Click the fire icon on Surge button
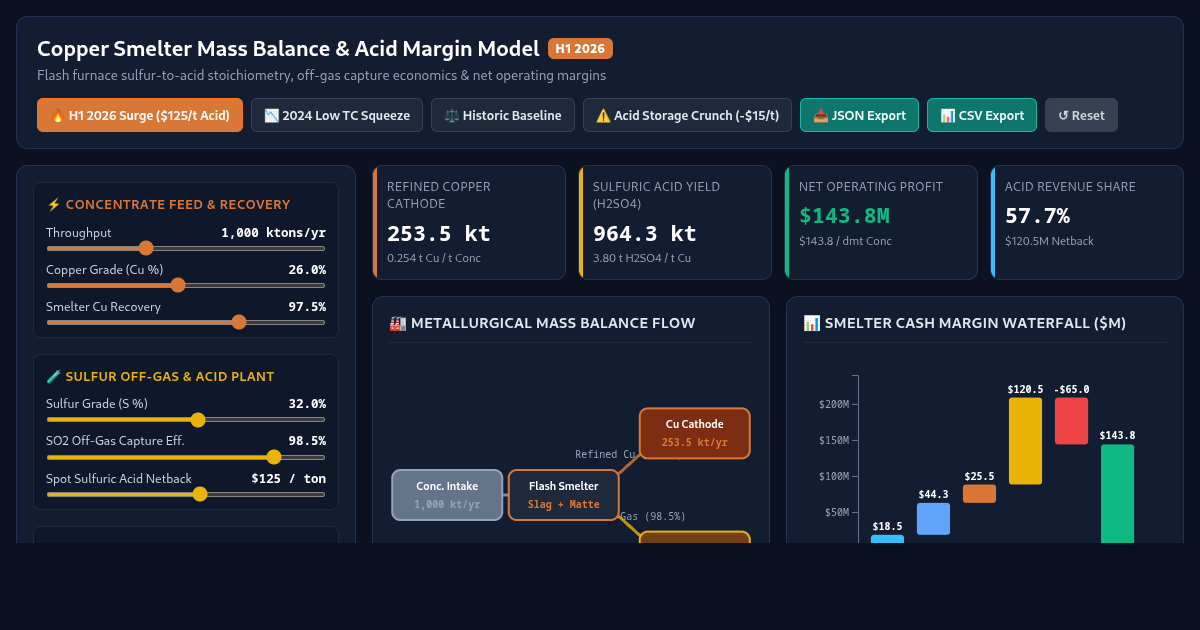The image size is (1200, 630). (57, 115)
